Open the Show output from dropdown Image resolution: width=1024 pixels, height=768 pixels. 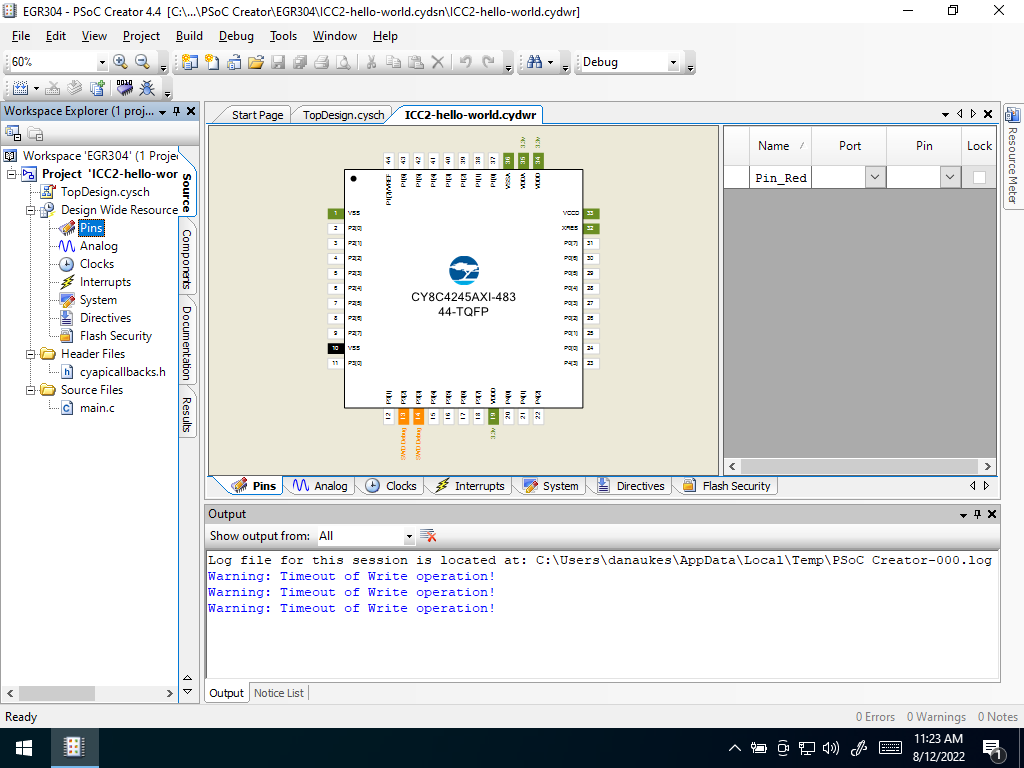tap(409, 537)
